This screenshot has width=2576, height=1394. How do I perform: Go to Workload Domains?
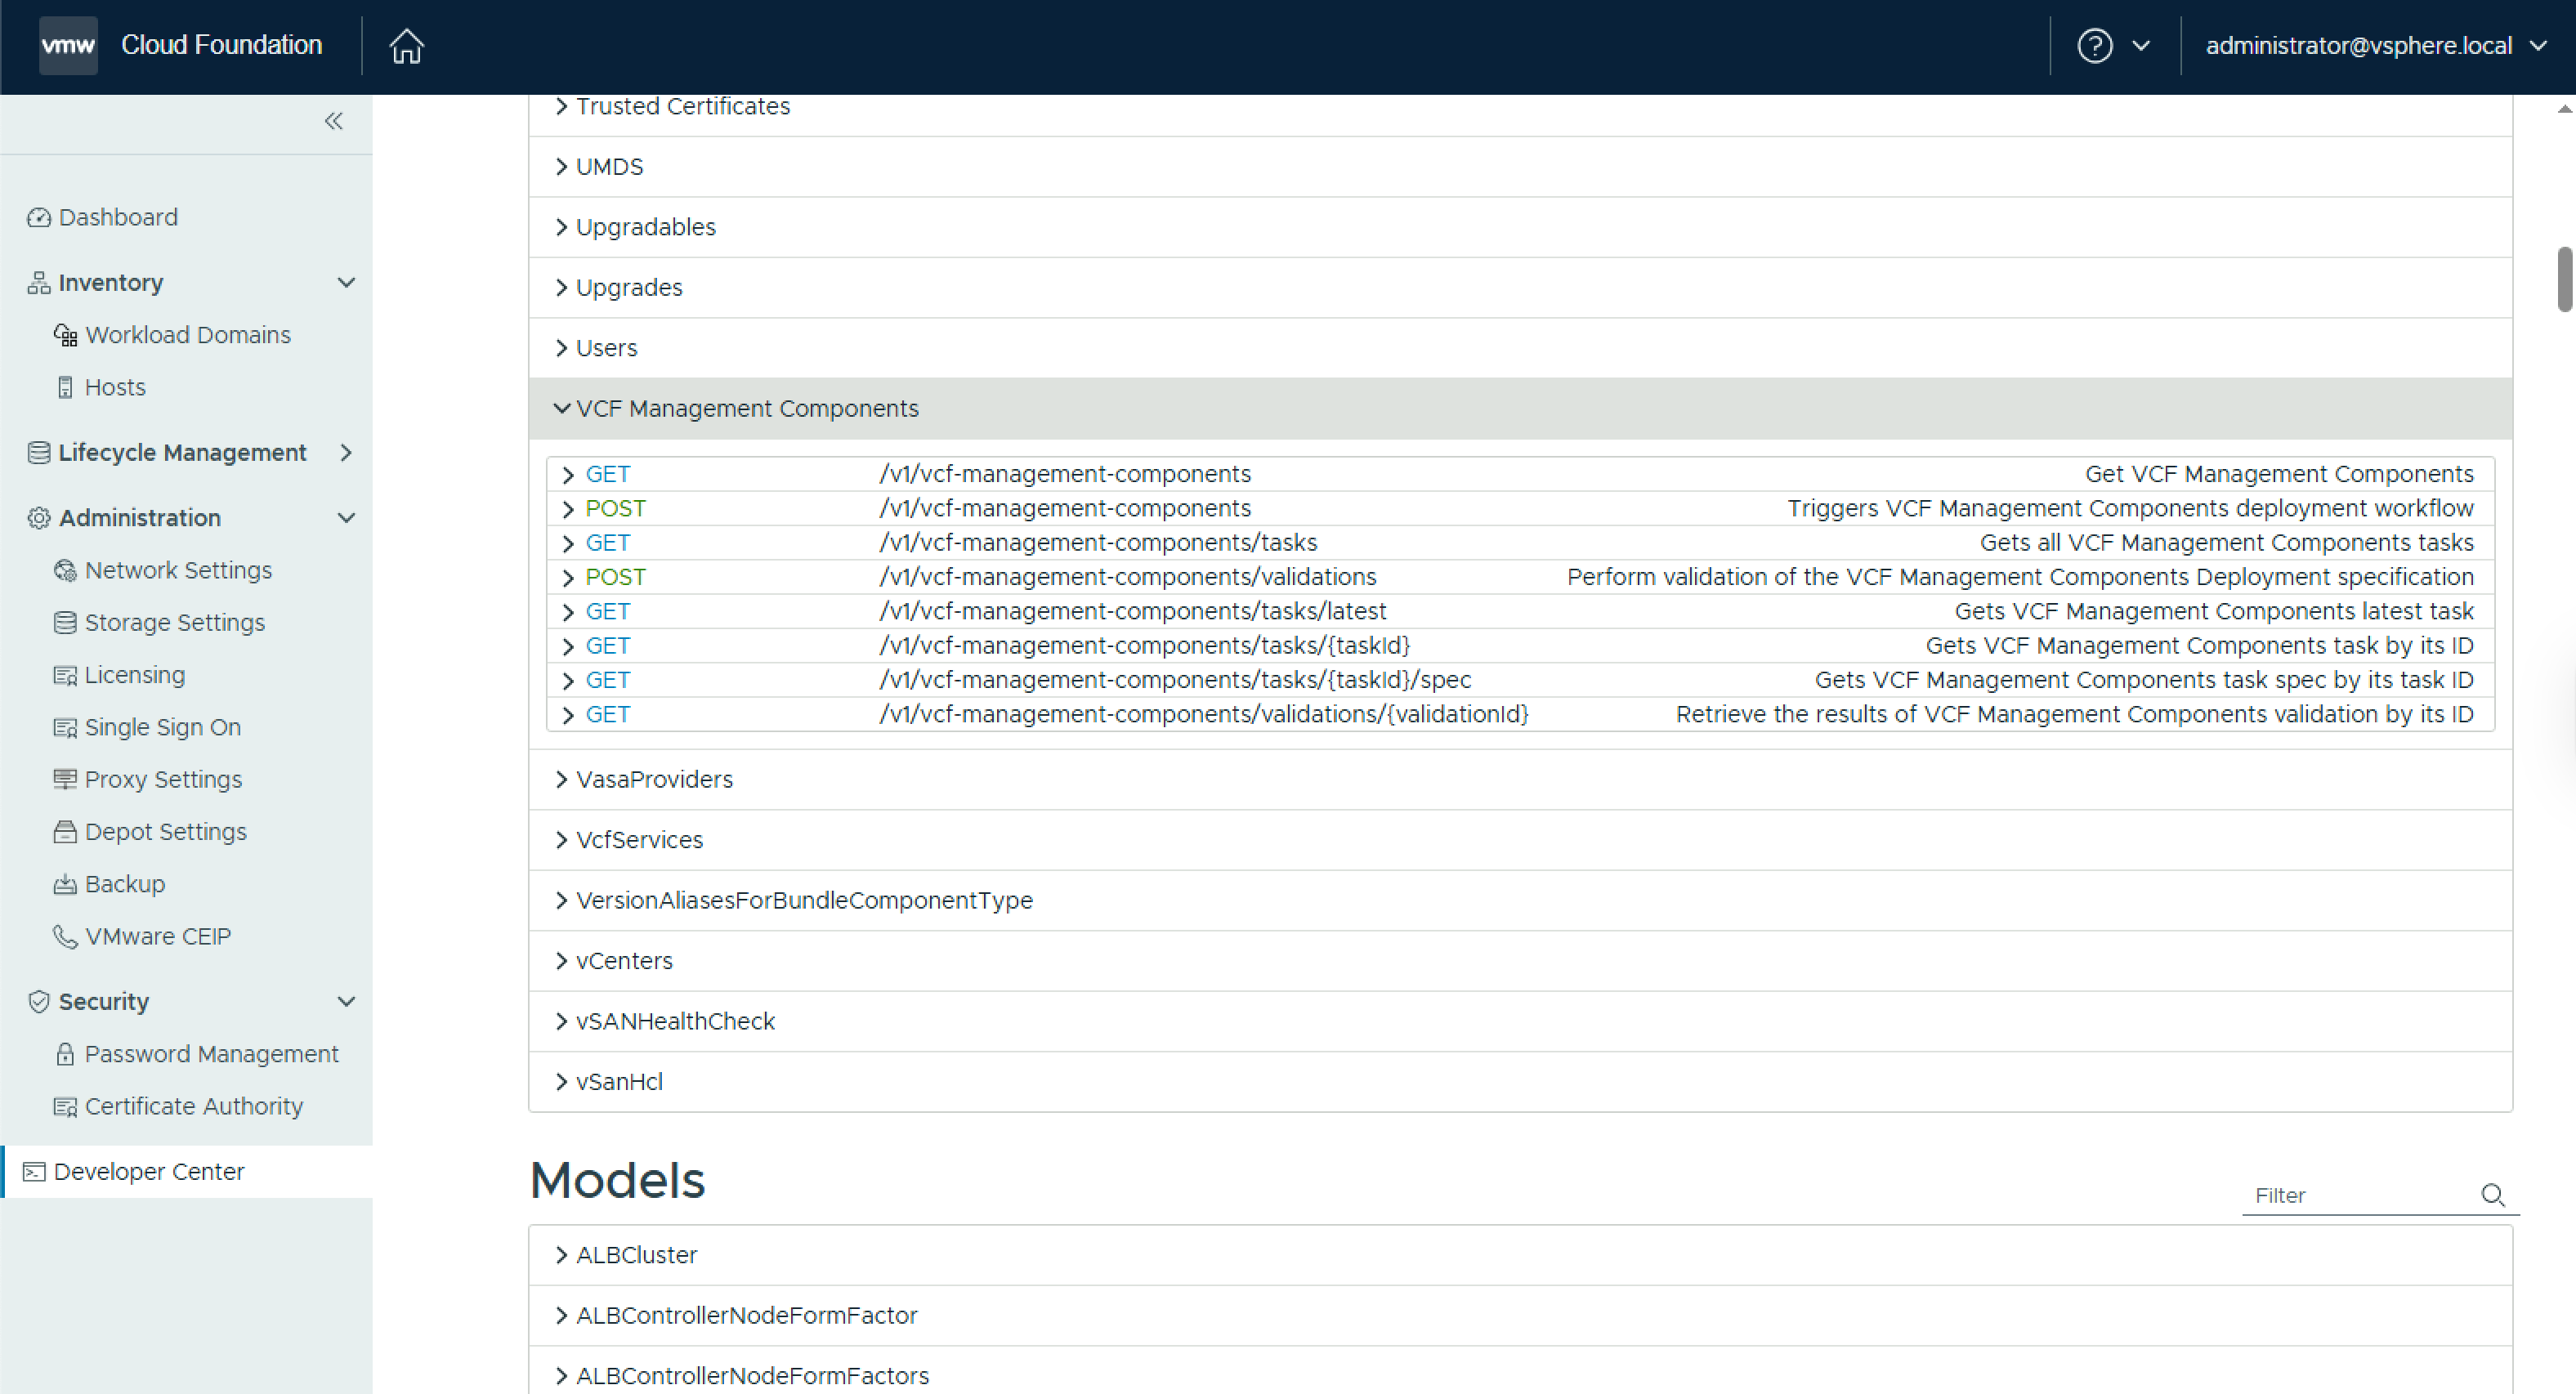(x=187, y=335)
